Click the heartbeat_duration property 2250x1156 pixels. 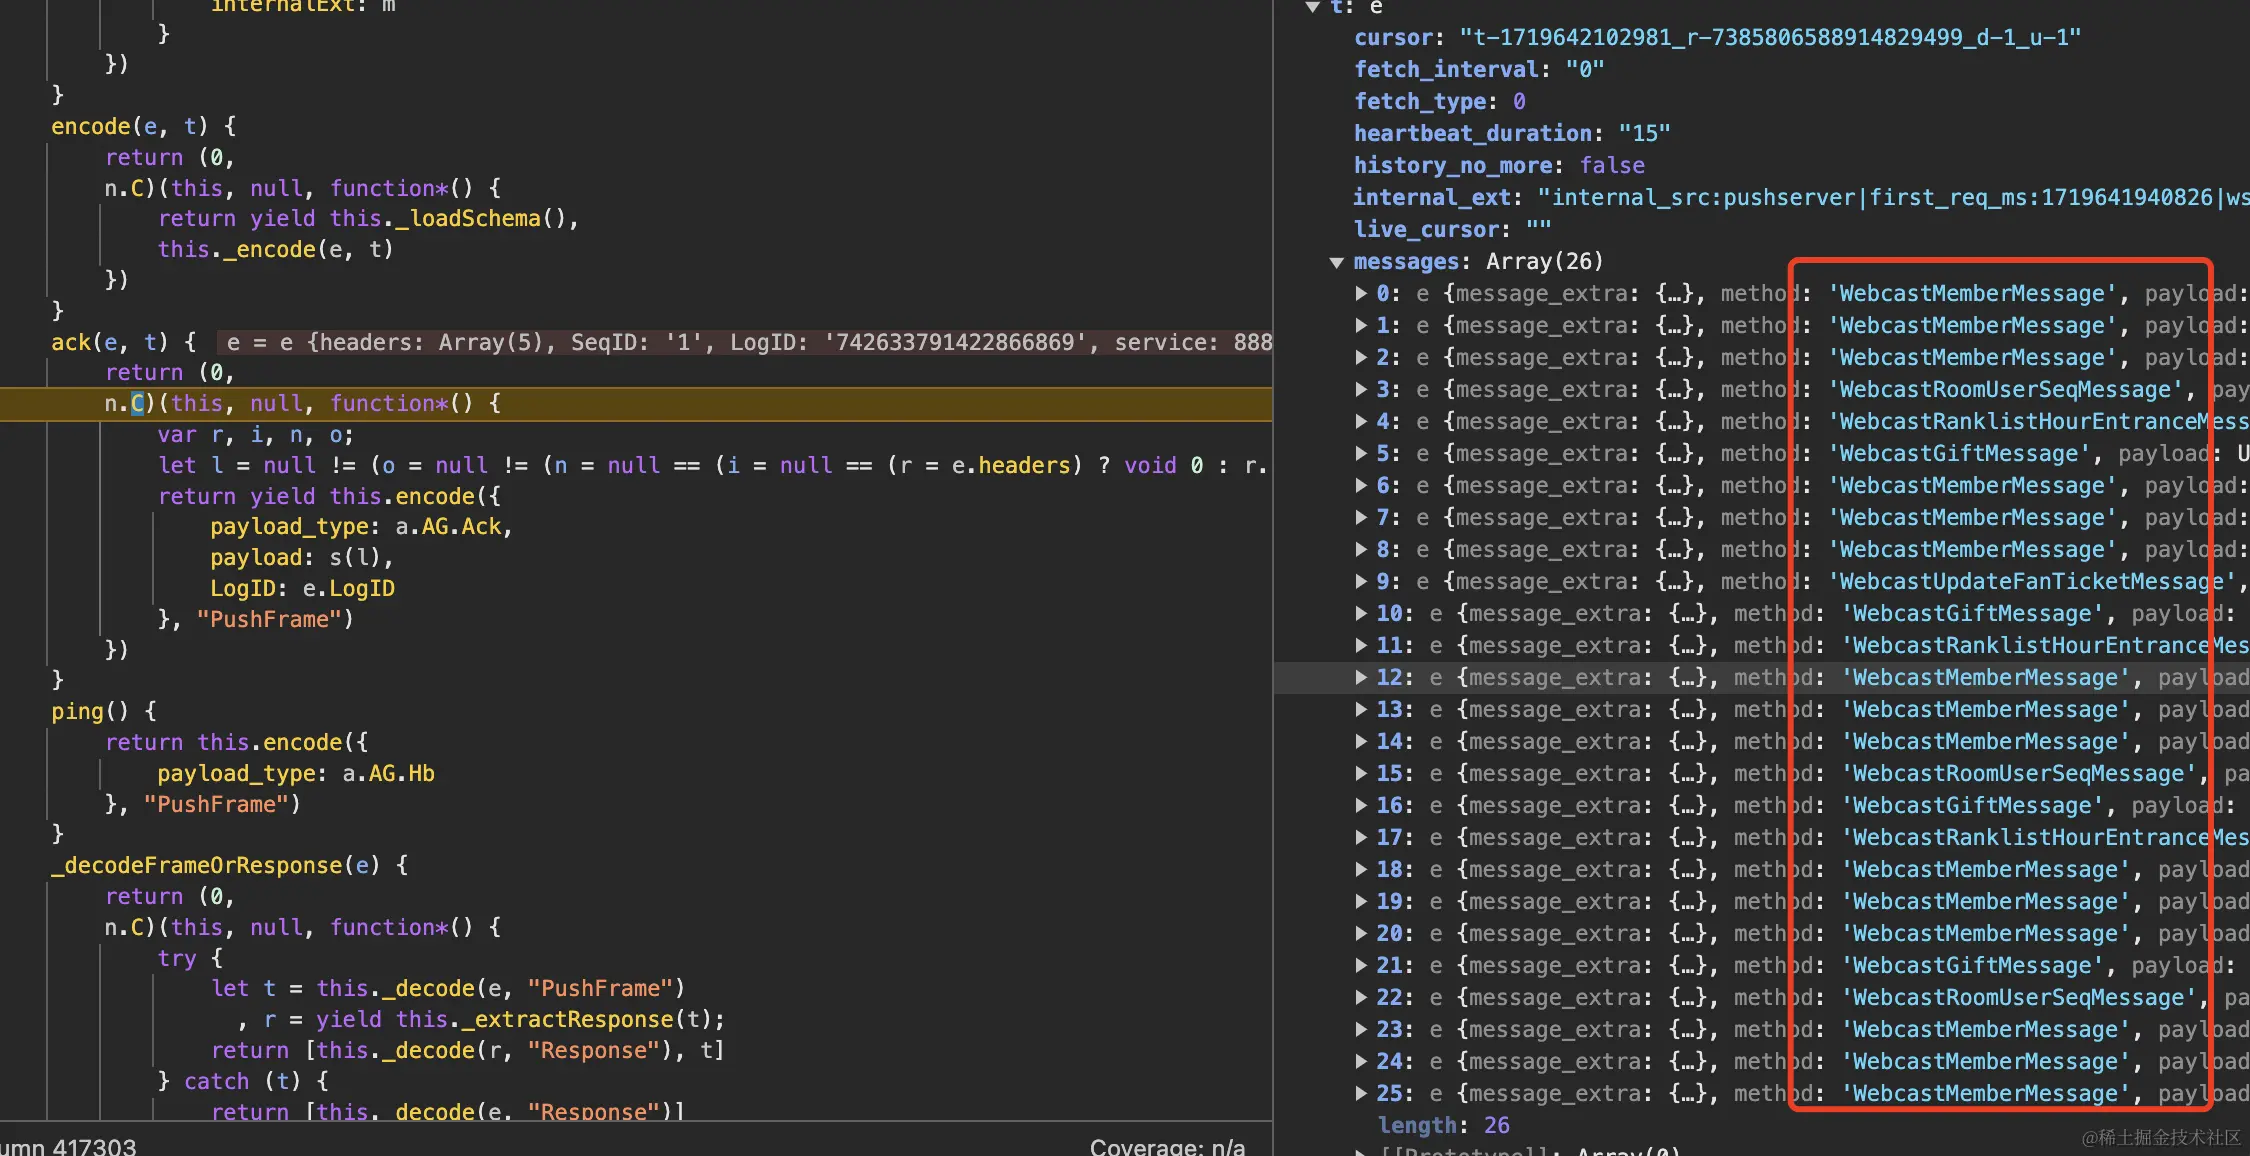click(1512, 134)
